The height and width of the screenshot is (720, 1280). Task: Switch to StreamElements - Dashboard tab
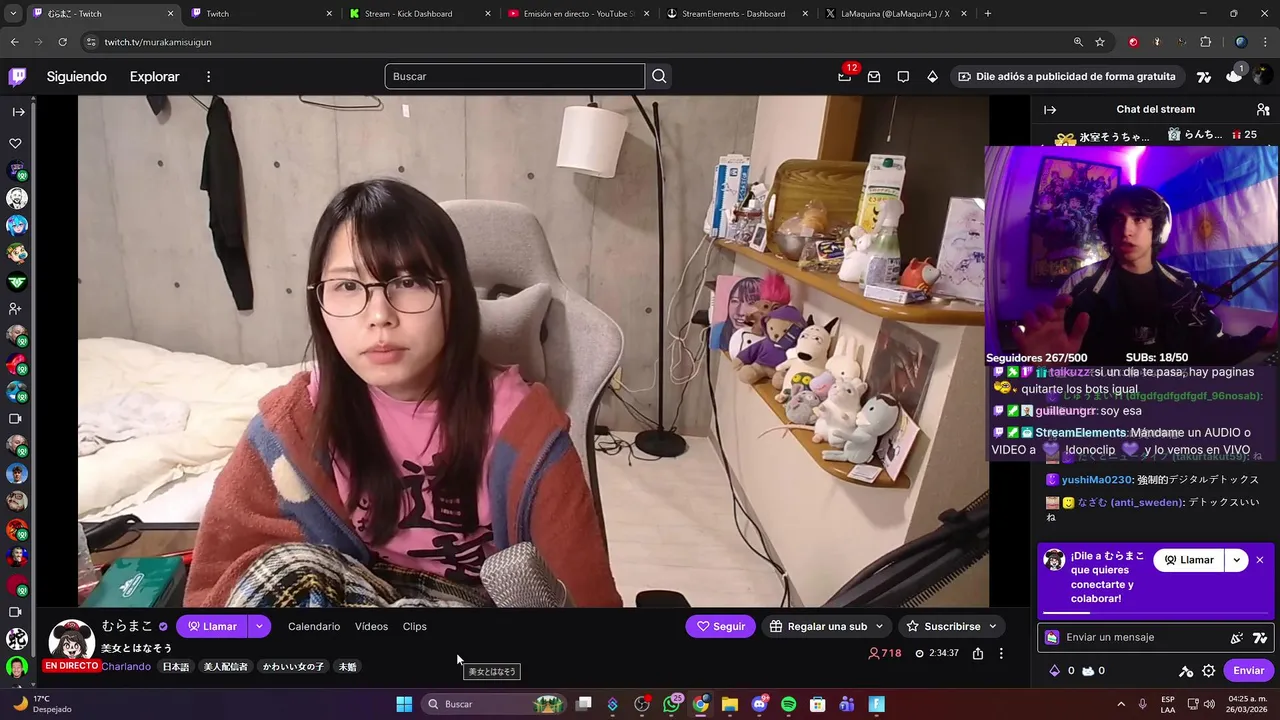pyautogui.click(x=735, y=14)
